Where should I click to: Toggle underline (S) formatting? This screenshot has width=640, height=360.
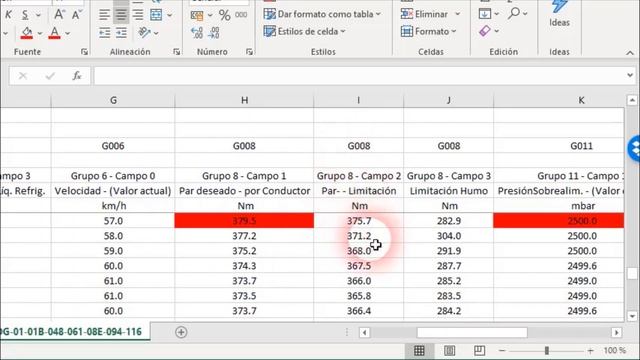tap(25, 15)
